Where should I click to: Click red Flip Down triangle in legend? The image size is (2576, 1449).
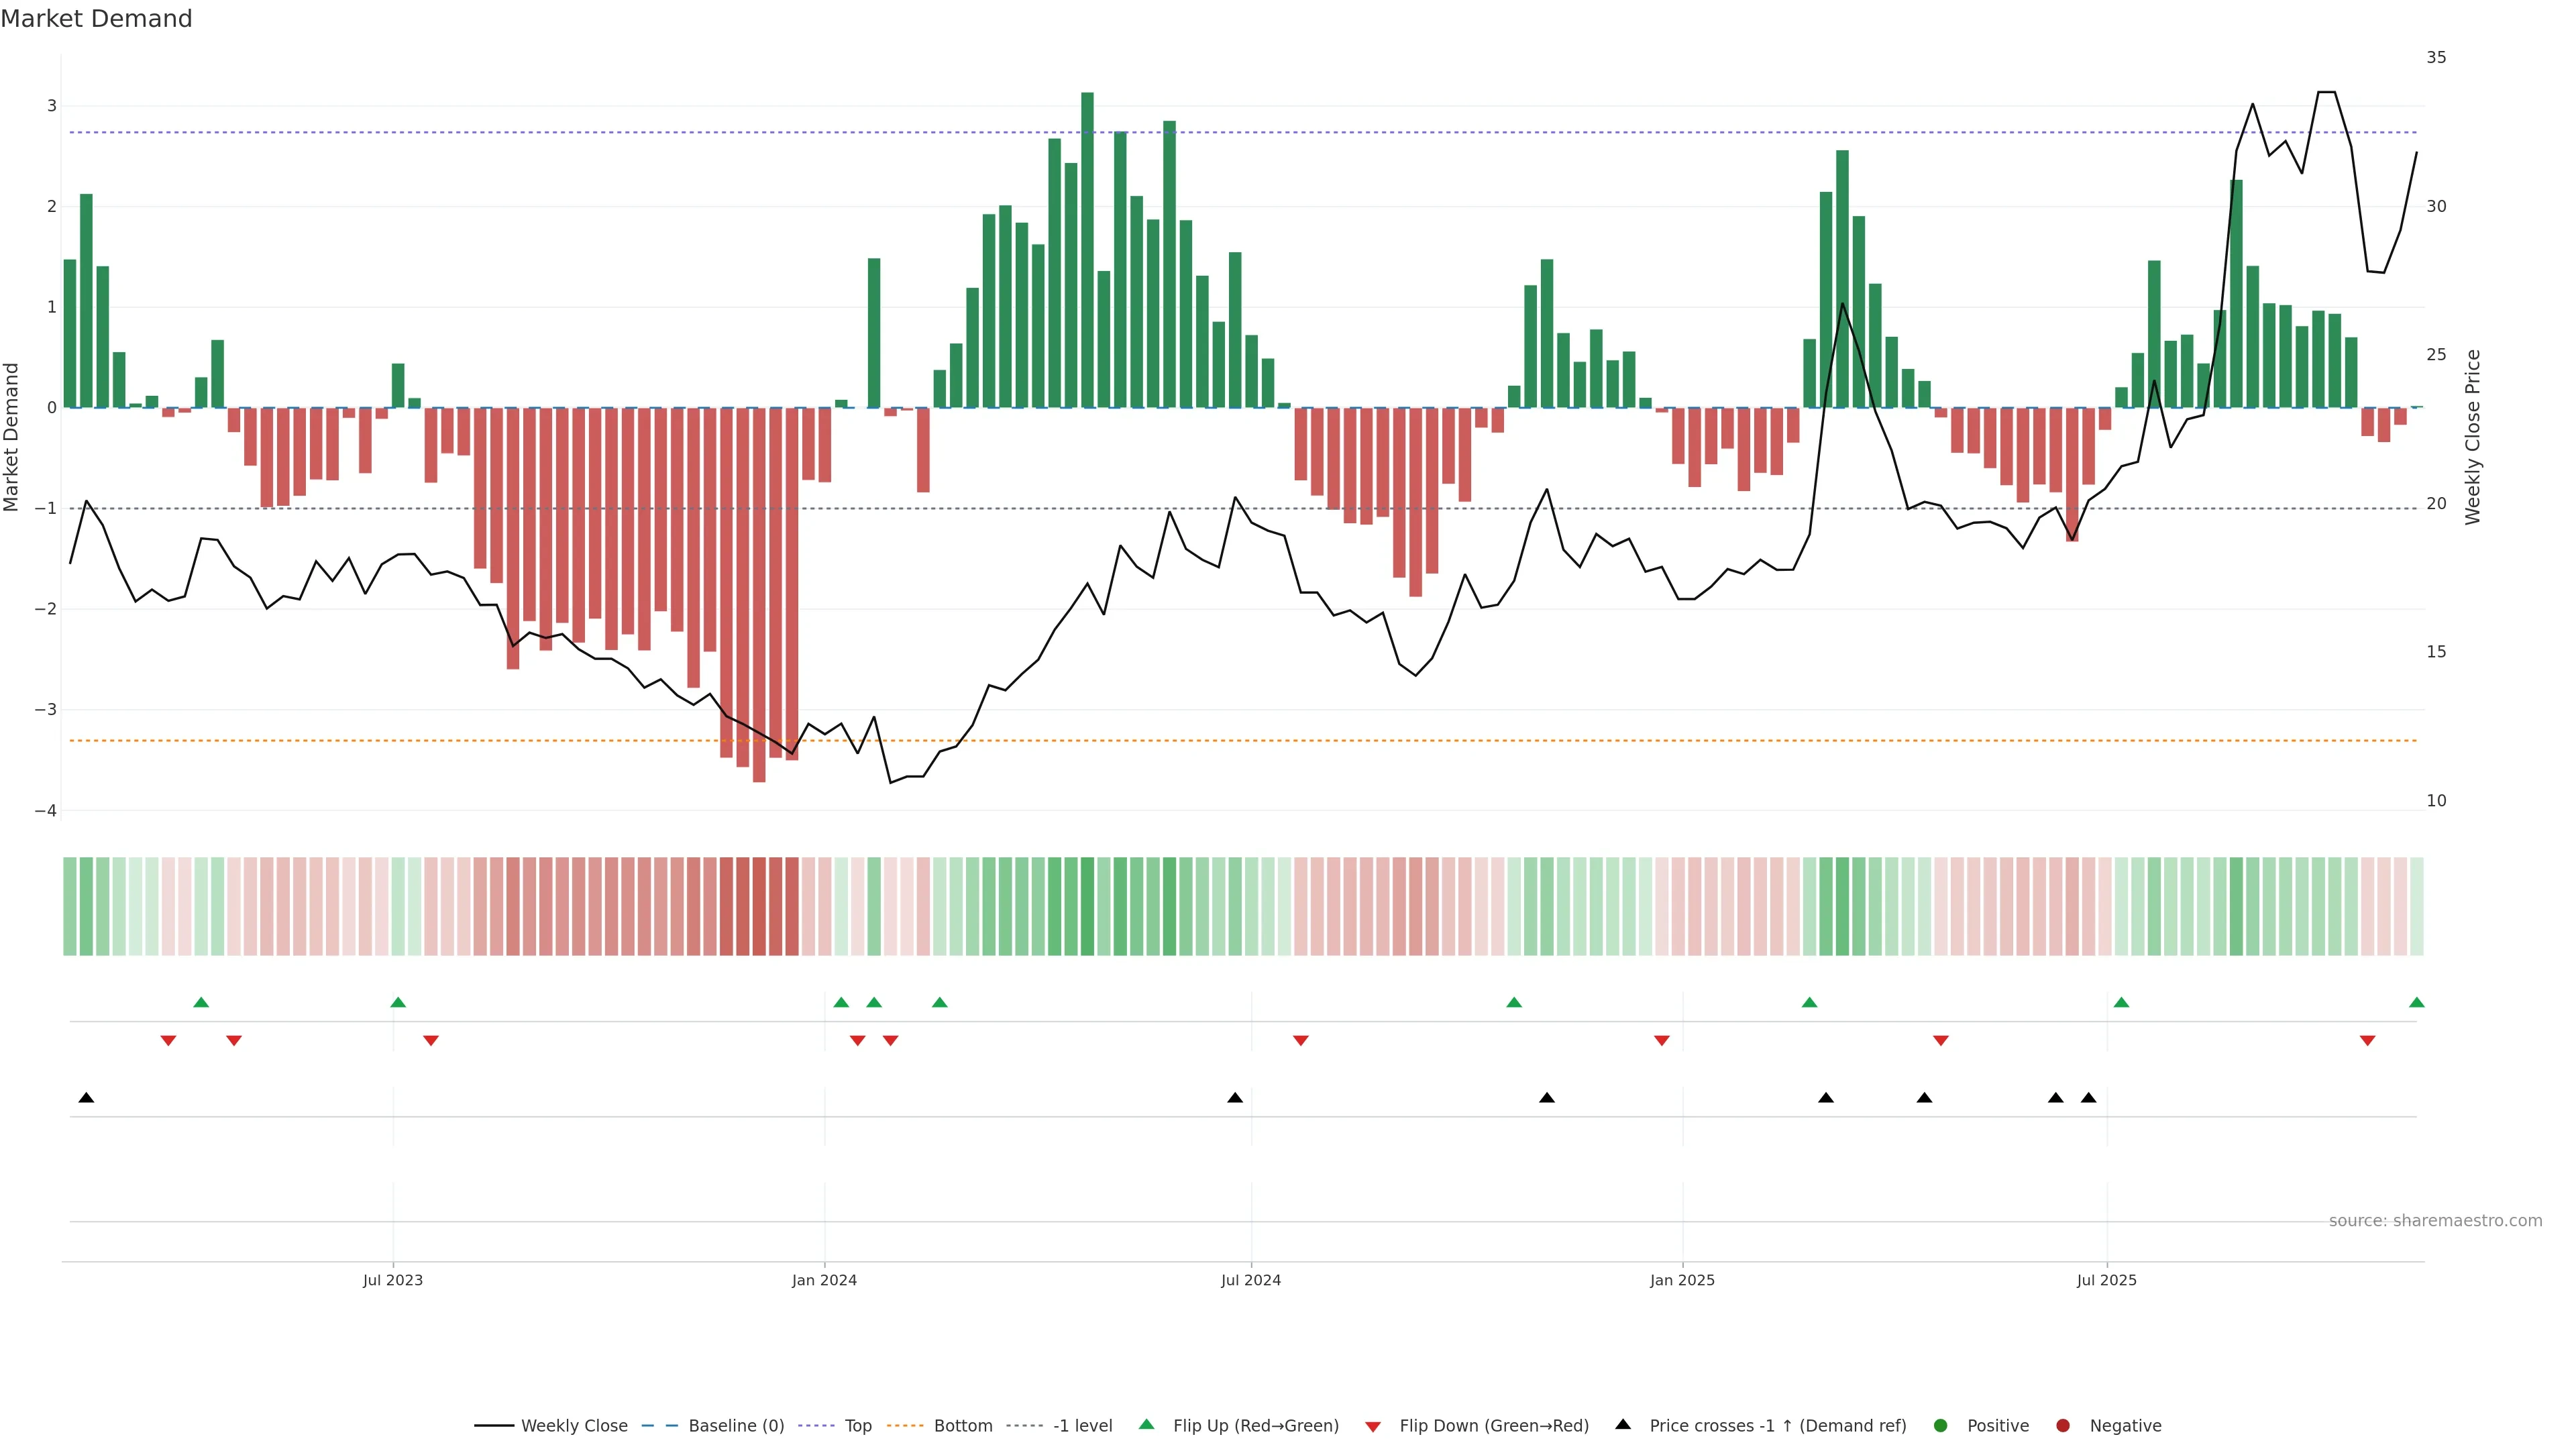coord(1373,1427)
